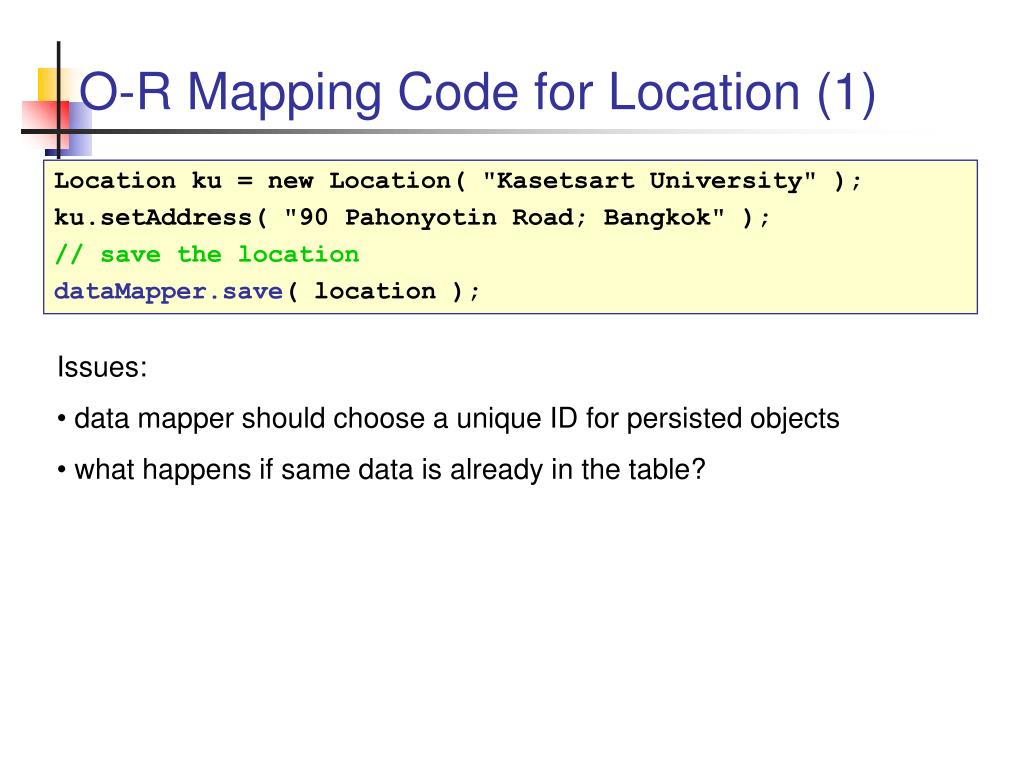
Task: Click the words 'persisted objects' in first bullet
Action: click(x=733, y=419)
